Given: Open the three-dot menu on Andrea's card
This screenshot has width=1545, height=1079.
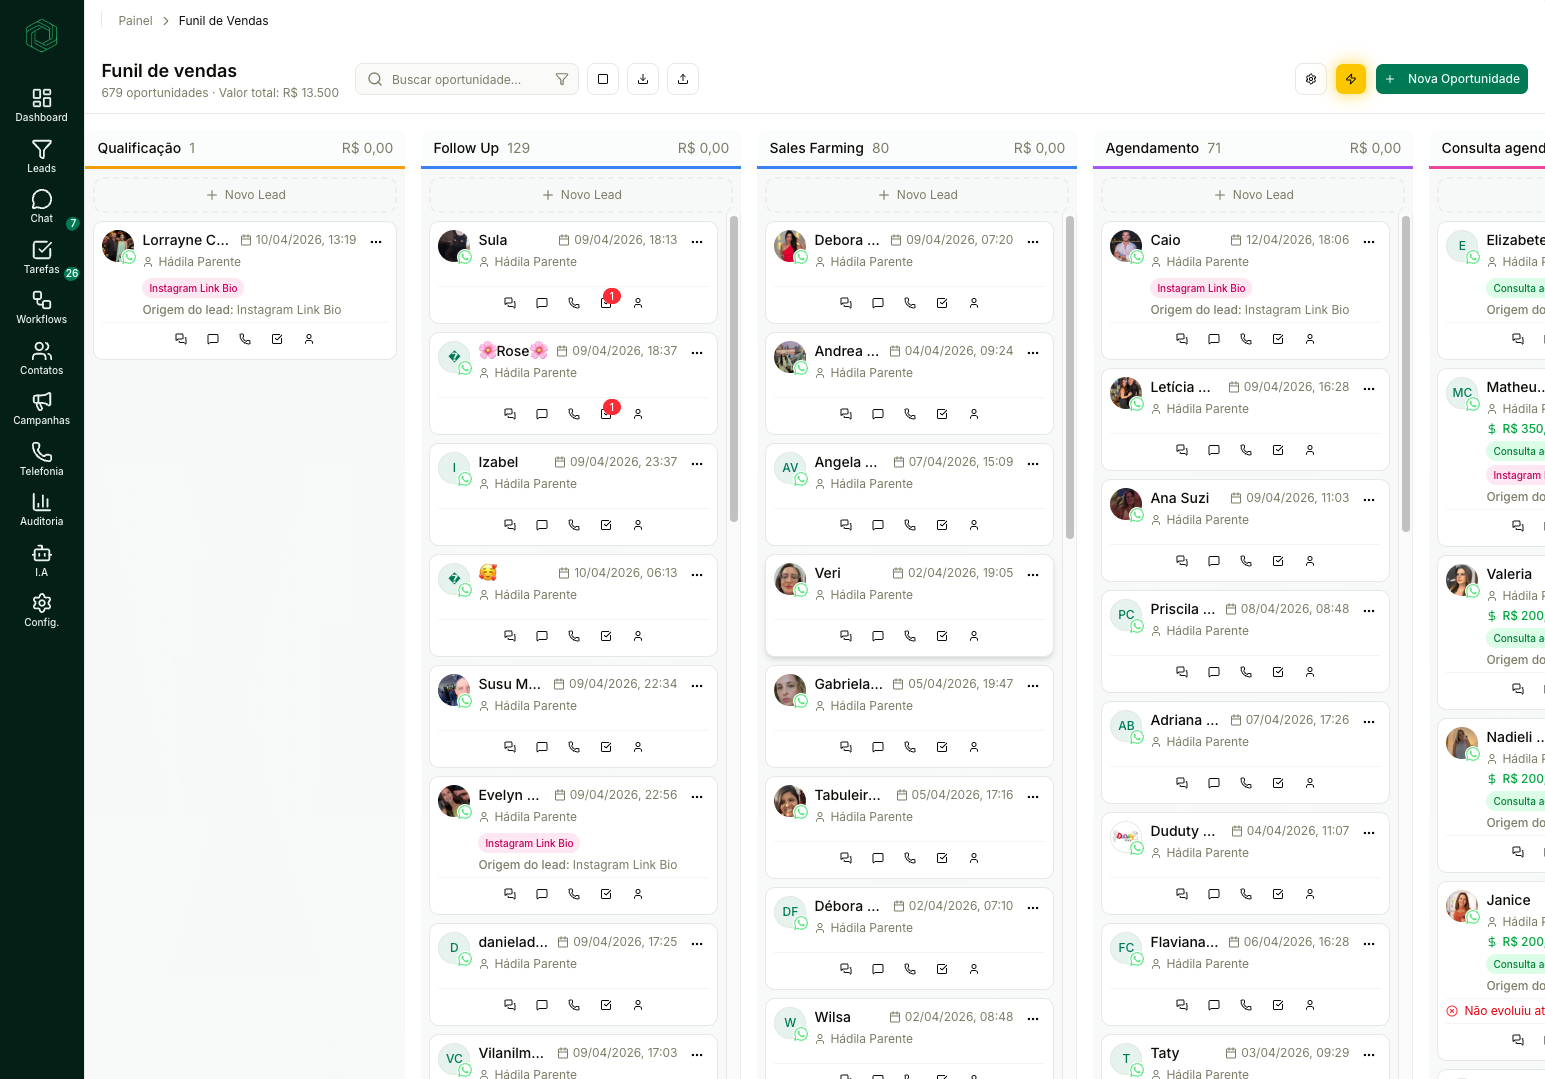Looking at the screenshot, I should 1033,352.
